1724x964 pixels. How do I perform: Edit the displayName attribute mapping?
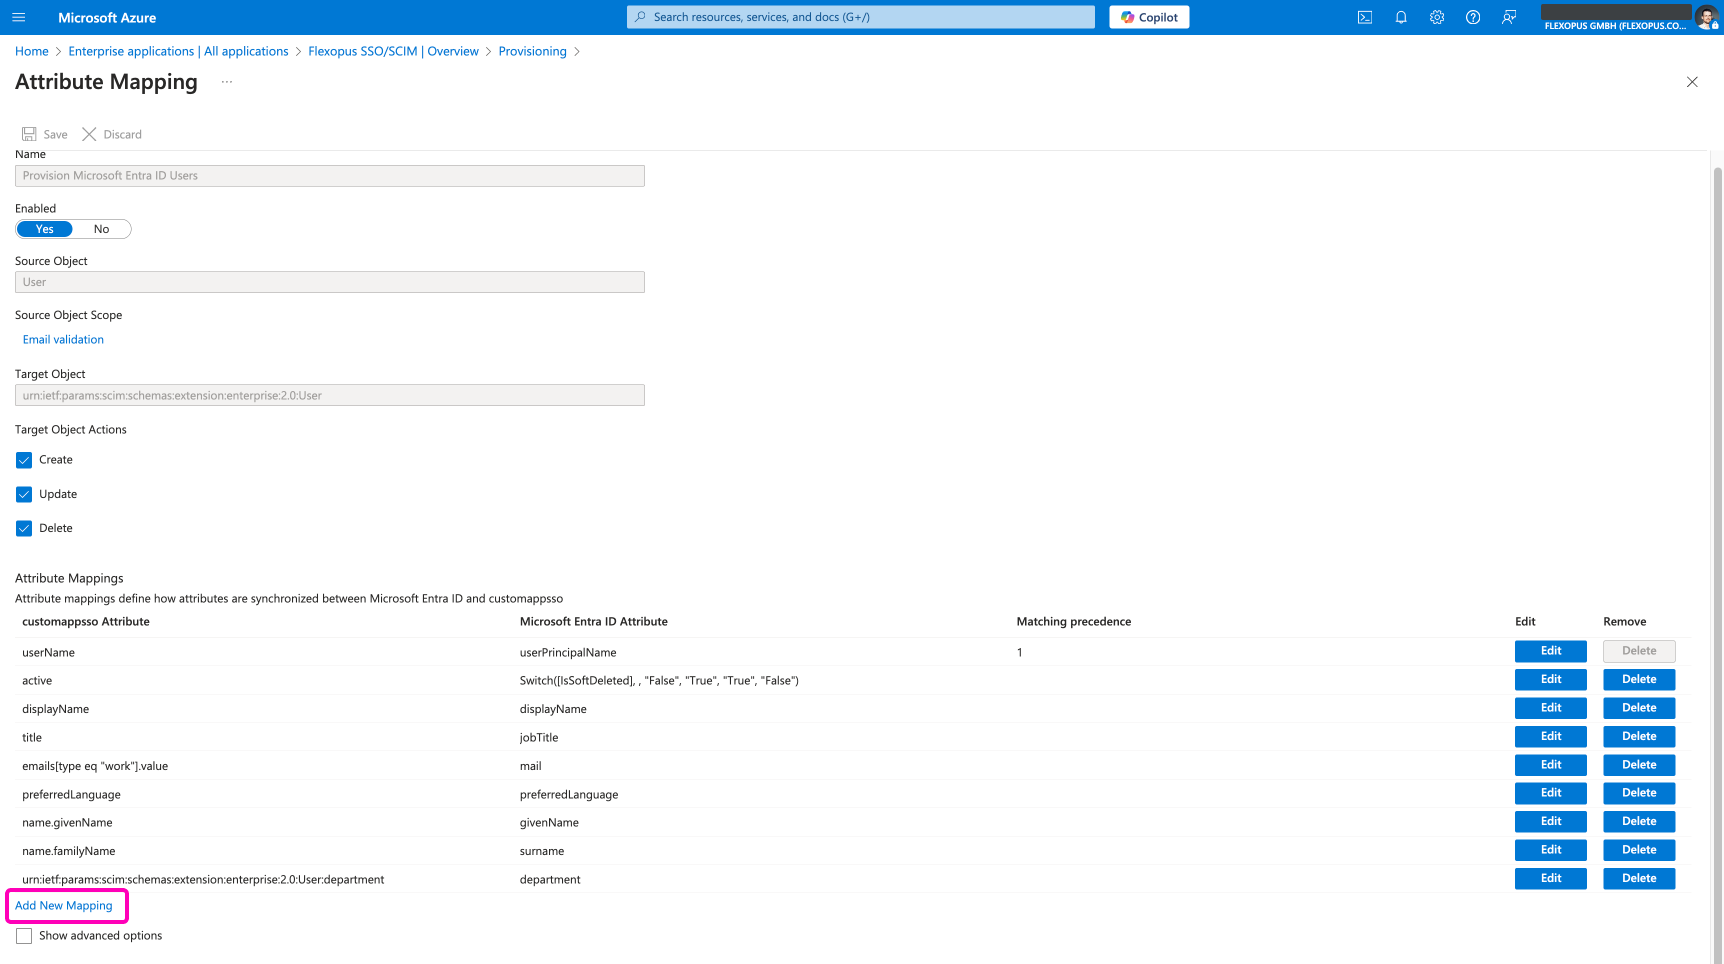tap(1549, 708)
